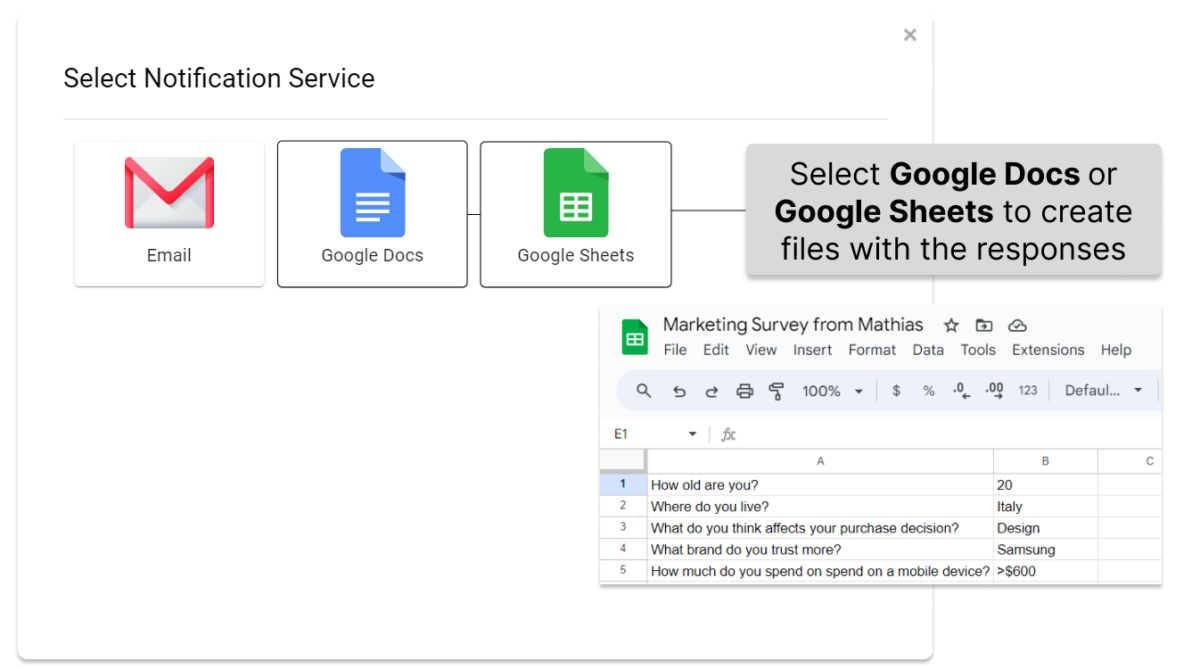Star the Marketing Survey spreadsheet

coord(950,325)
